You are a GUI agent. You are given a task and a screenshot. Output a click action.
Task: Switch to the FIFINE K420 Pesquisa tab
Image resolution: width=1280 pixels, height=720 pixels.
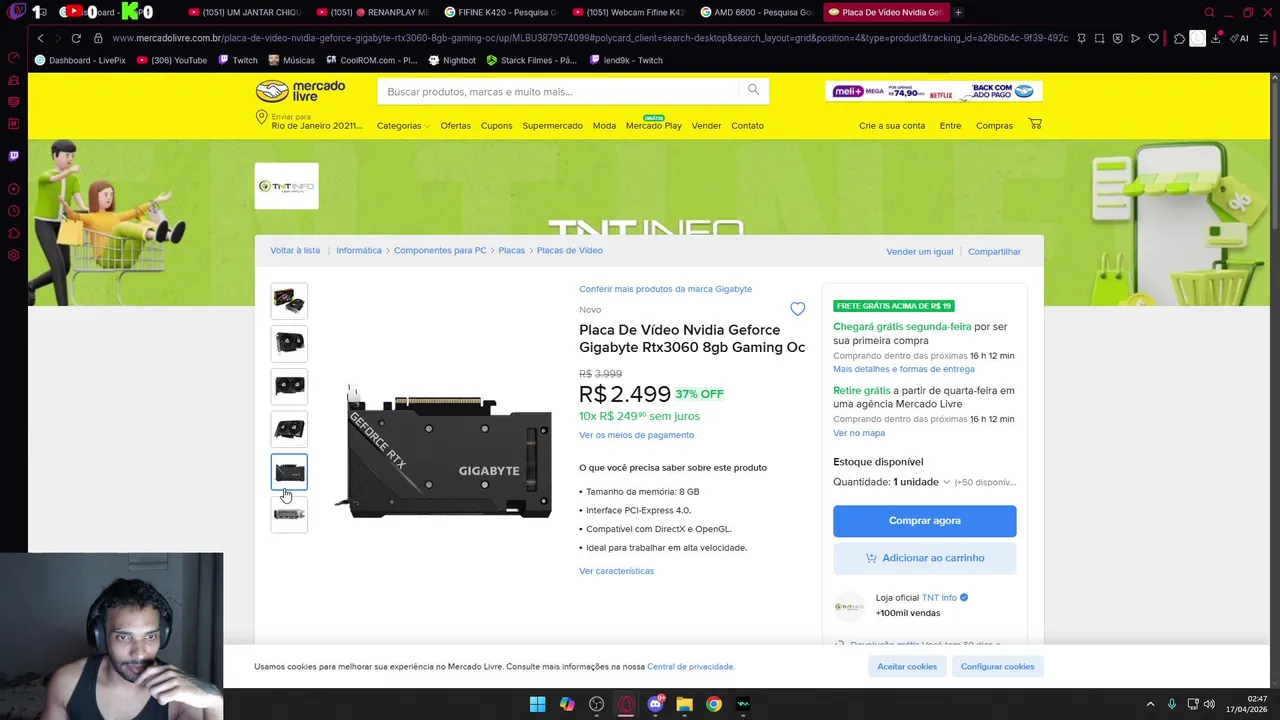[x=500, y=12]
